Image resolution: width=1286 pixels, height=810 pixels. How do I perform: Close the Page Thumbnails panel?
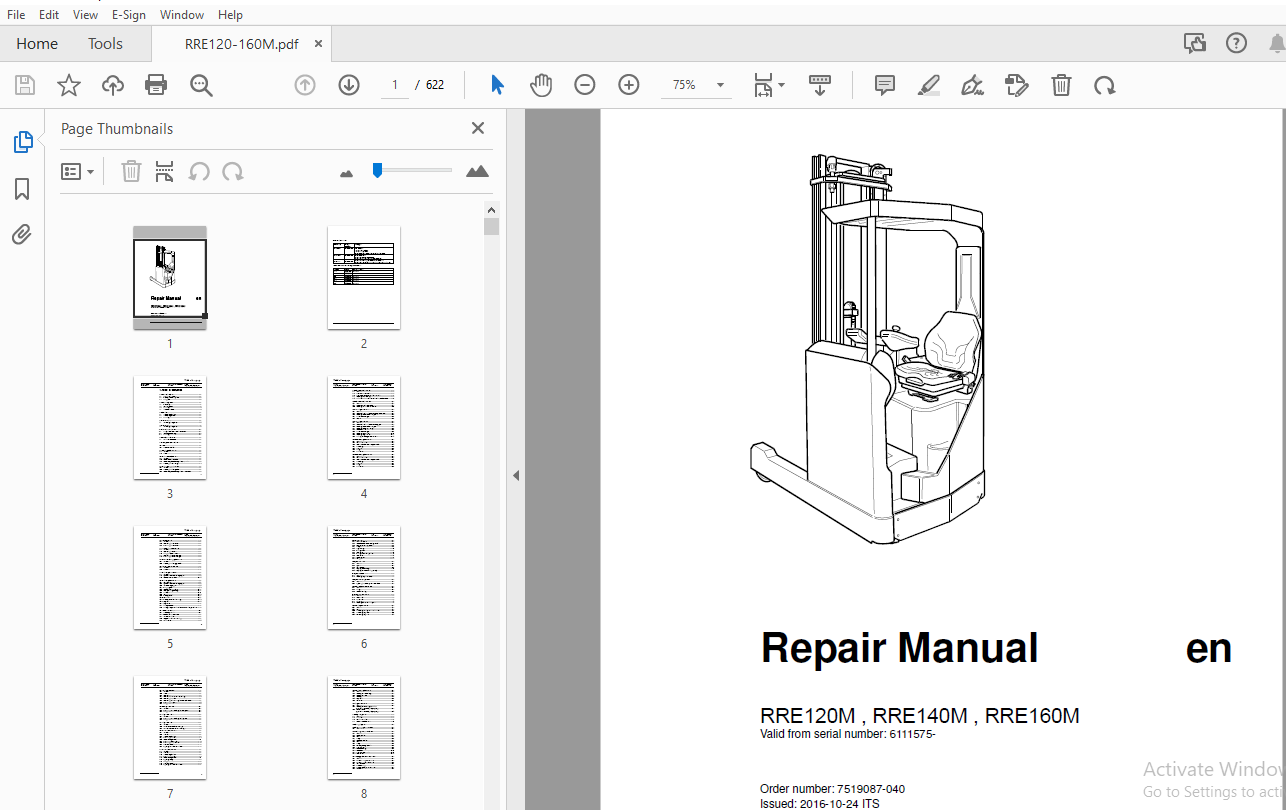(478, 128)
